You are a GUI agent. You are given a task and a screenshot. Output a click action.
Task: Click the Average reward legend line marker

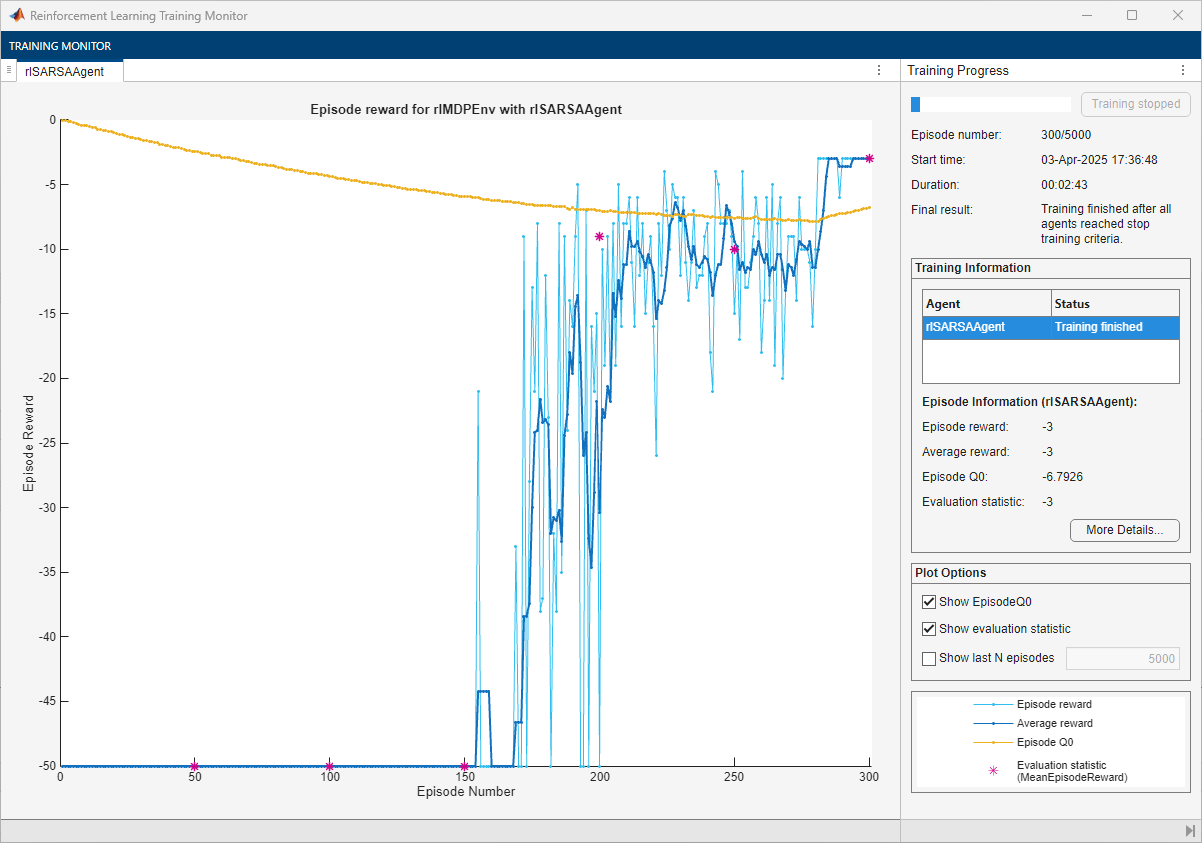tap(993, 723)
